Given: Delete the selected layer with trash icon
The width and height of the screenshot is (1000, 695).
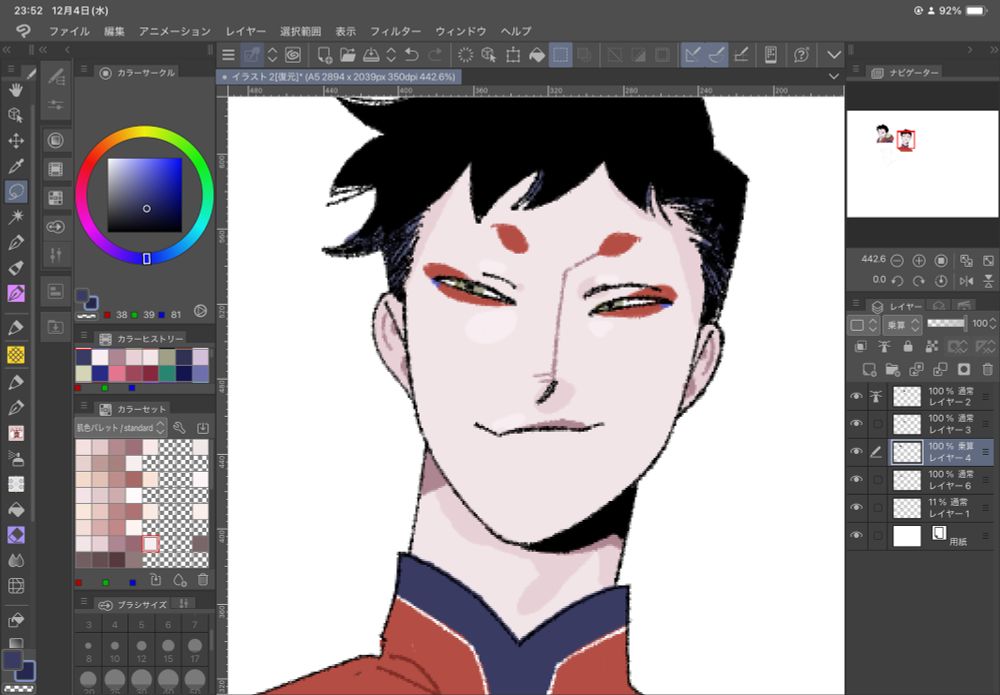Looking at the screenshot, I should point(987,369).
